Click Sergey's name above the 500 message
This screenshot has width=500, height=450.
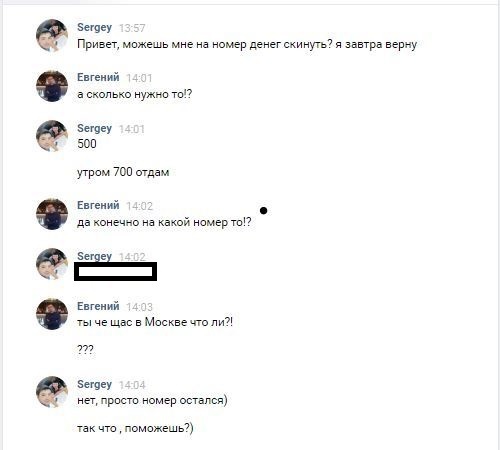(x=94, y=128)
